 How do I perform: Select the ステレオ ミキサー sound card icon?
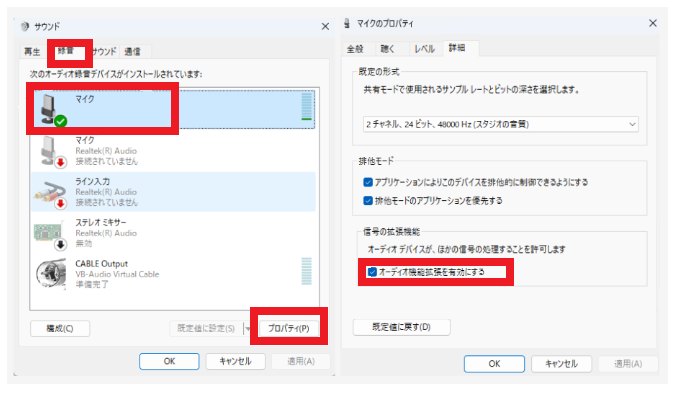(x=50, y=234)
